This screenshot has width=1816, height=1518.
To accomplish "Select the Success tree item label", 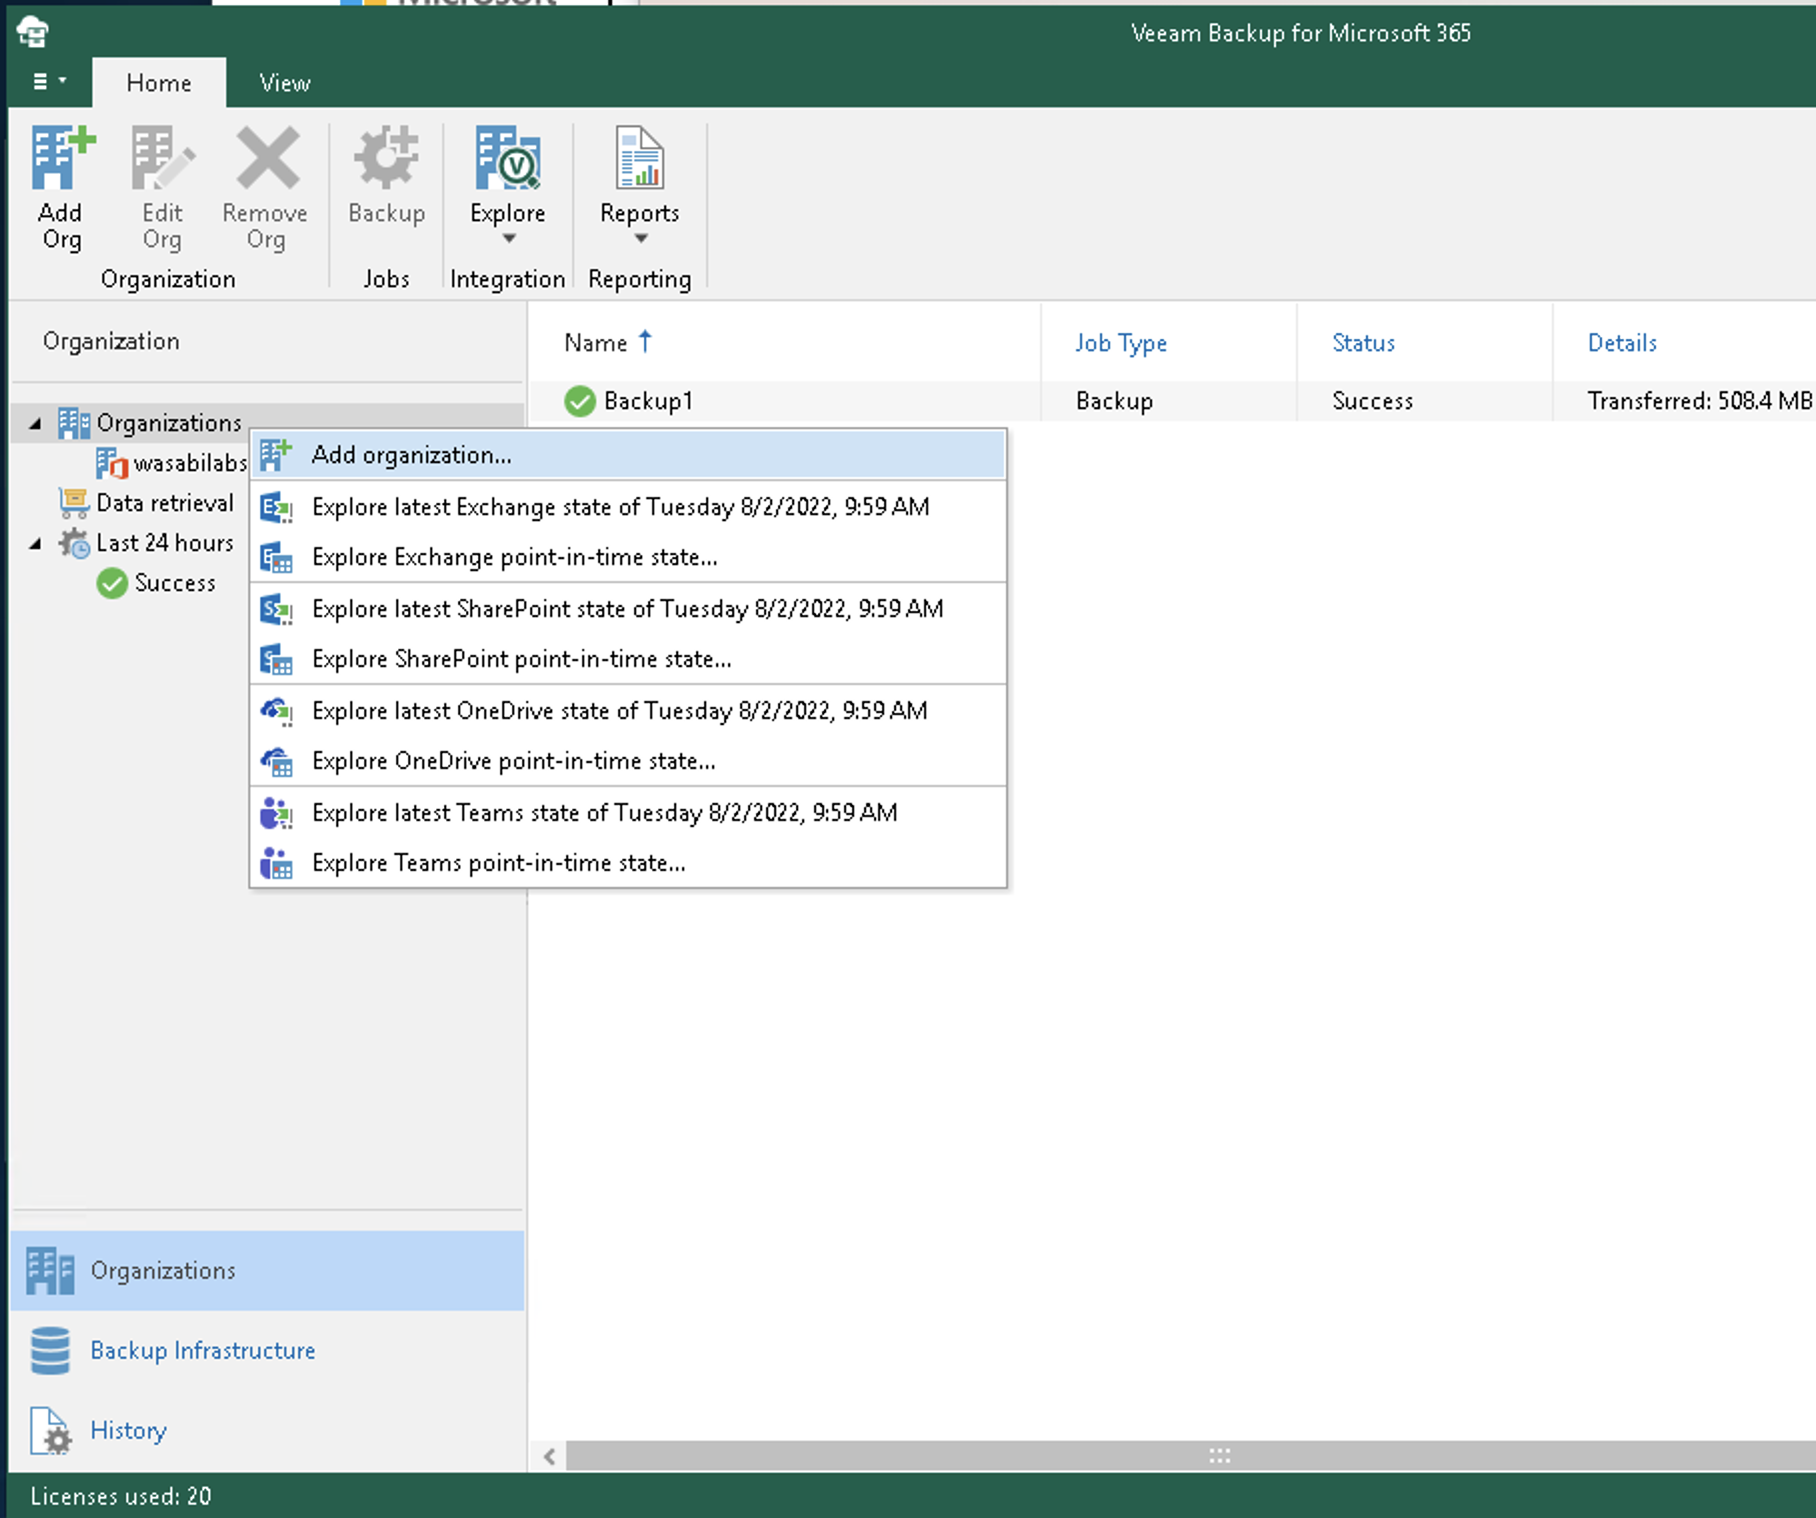I will tap(175, 583).
